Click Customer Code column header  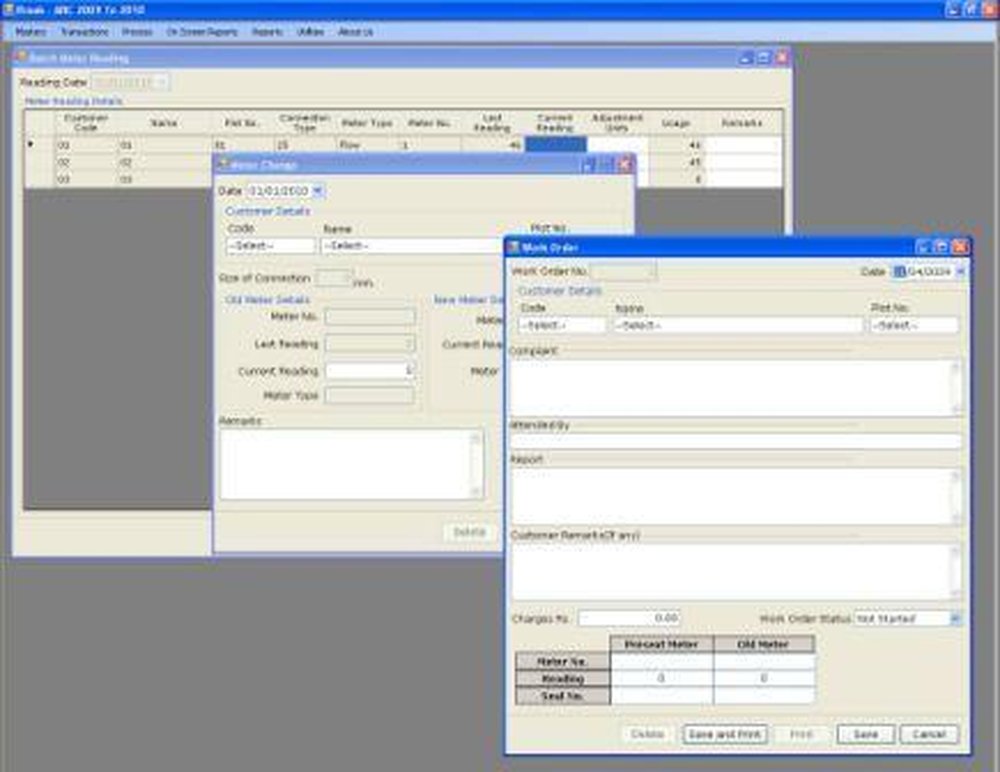coord(85,122)
